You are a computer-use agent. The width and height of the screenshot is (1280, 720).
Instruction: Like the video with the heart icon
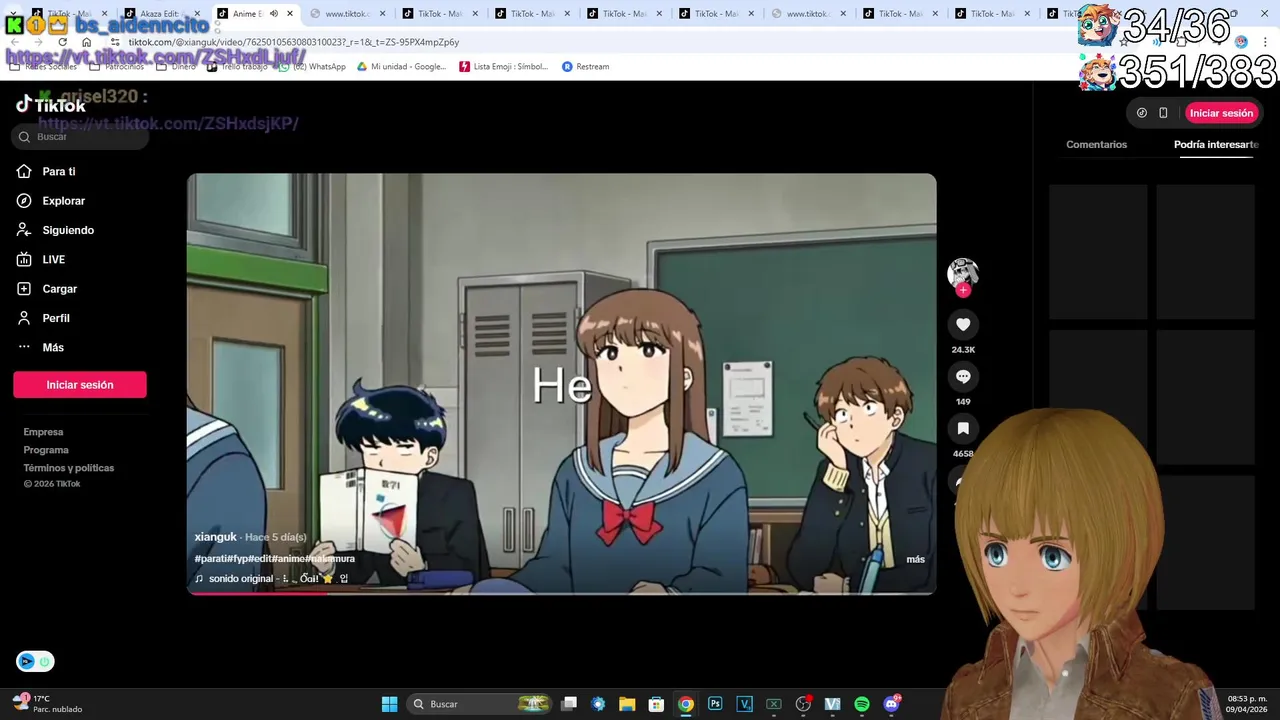coord(963,324)
